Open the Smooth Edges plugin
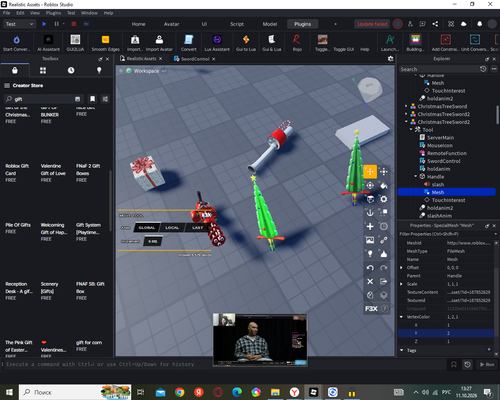The image size is (500, 400). pyautogui.click(x=105, y=43)
